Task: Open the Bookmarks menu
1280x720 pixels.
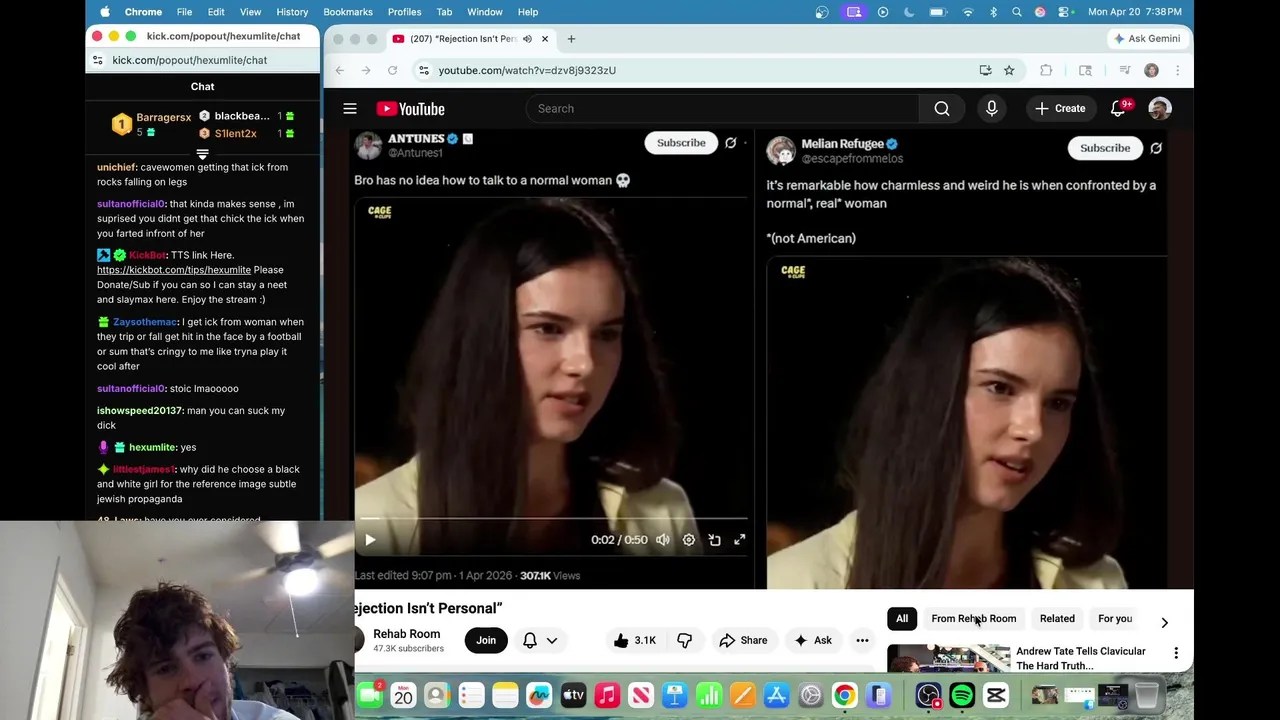Action: tap(348, 12)
